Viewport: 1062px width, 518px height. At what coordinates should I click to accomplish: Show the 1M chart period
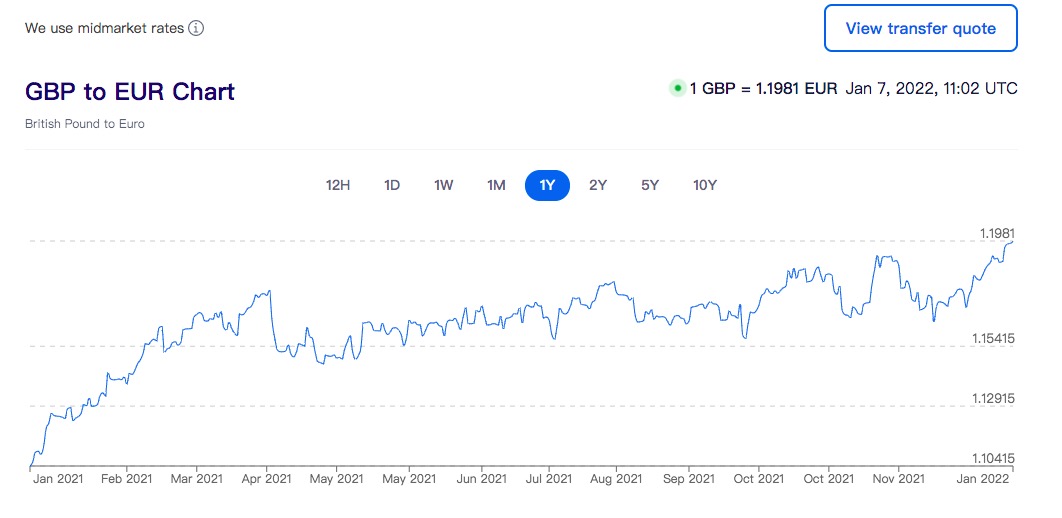click(496, 185)
